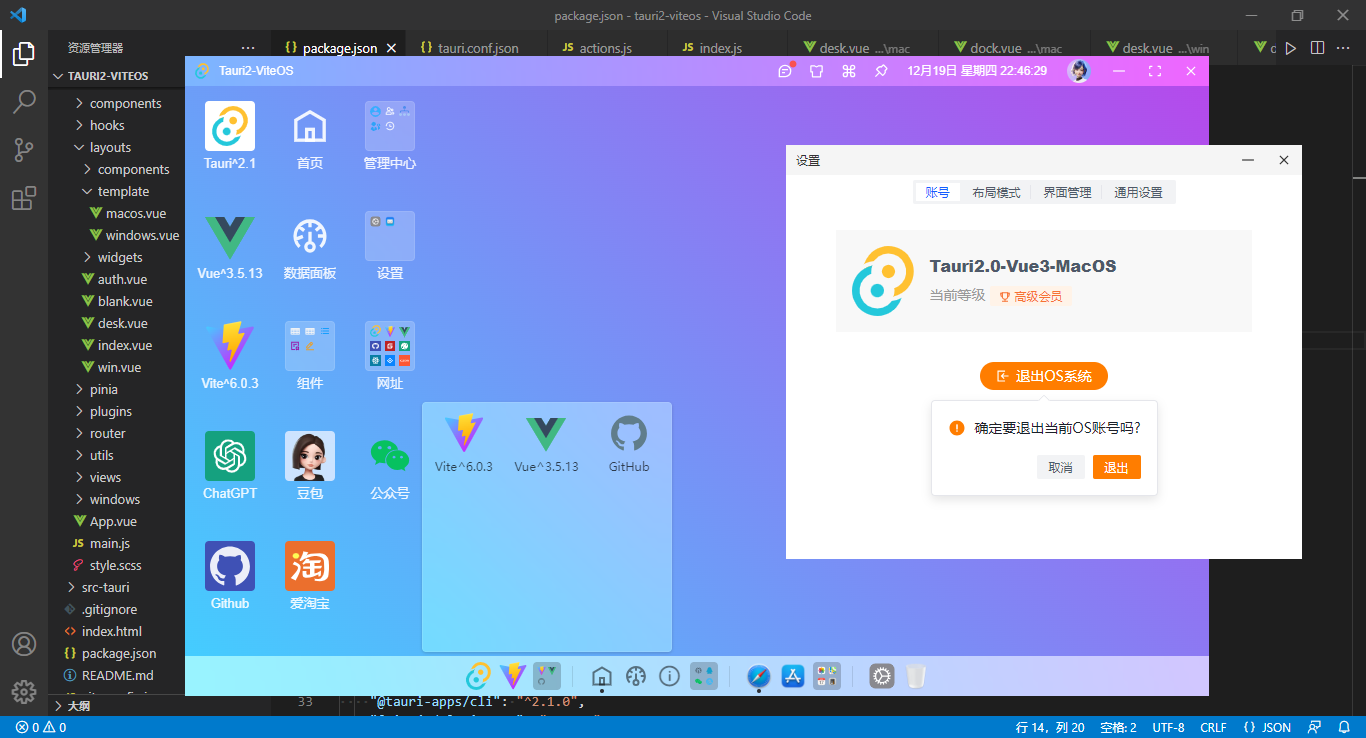Open the Manage gear in VS Code activity bar
The image size is (1366, 738).
(x=24, y=691)
